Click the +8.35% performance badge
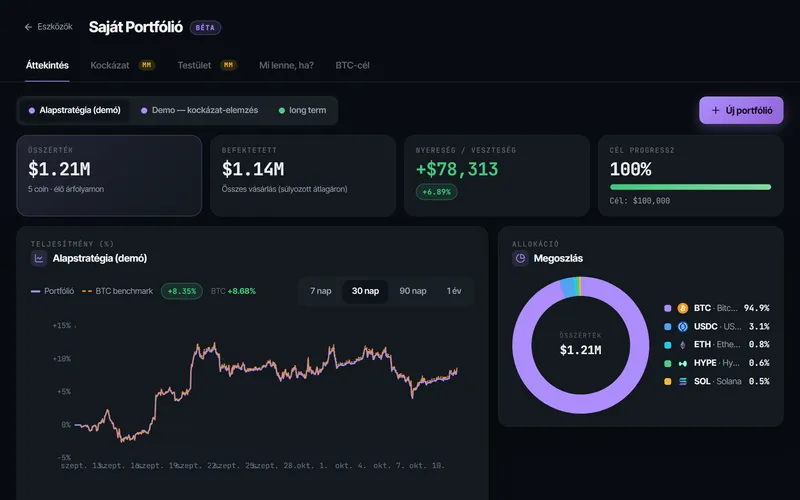 coord(182,291)
